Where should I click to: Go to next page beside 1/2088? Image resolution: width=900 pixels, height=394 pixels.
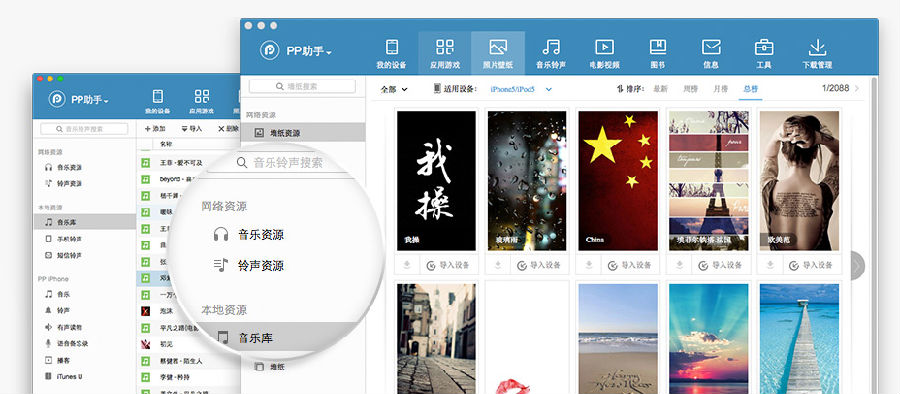coord(857,88)
